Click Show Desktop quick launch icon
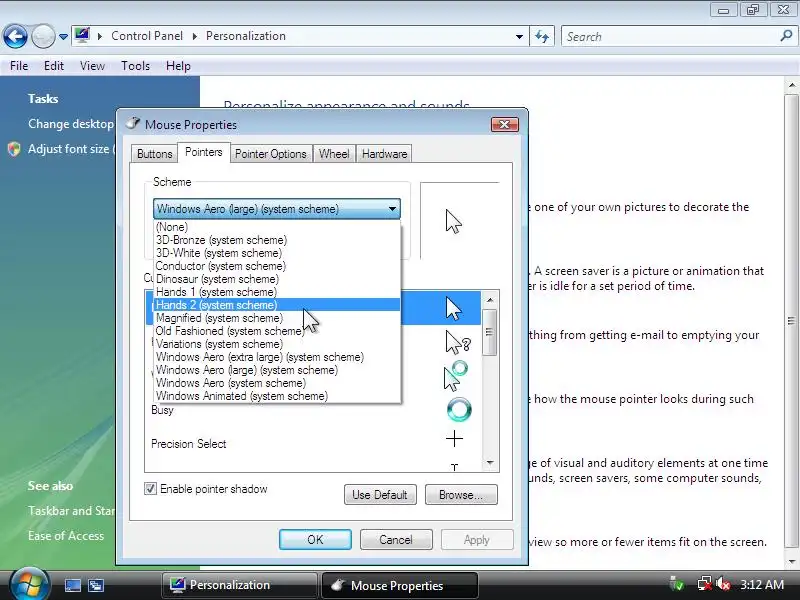800x600 pixels. (x=72, y=585)
